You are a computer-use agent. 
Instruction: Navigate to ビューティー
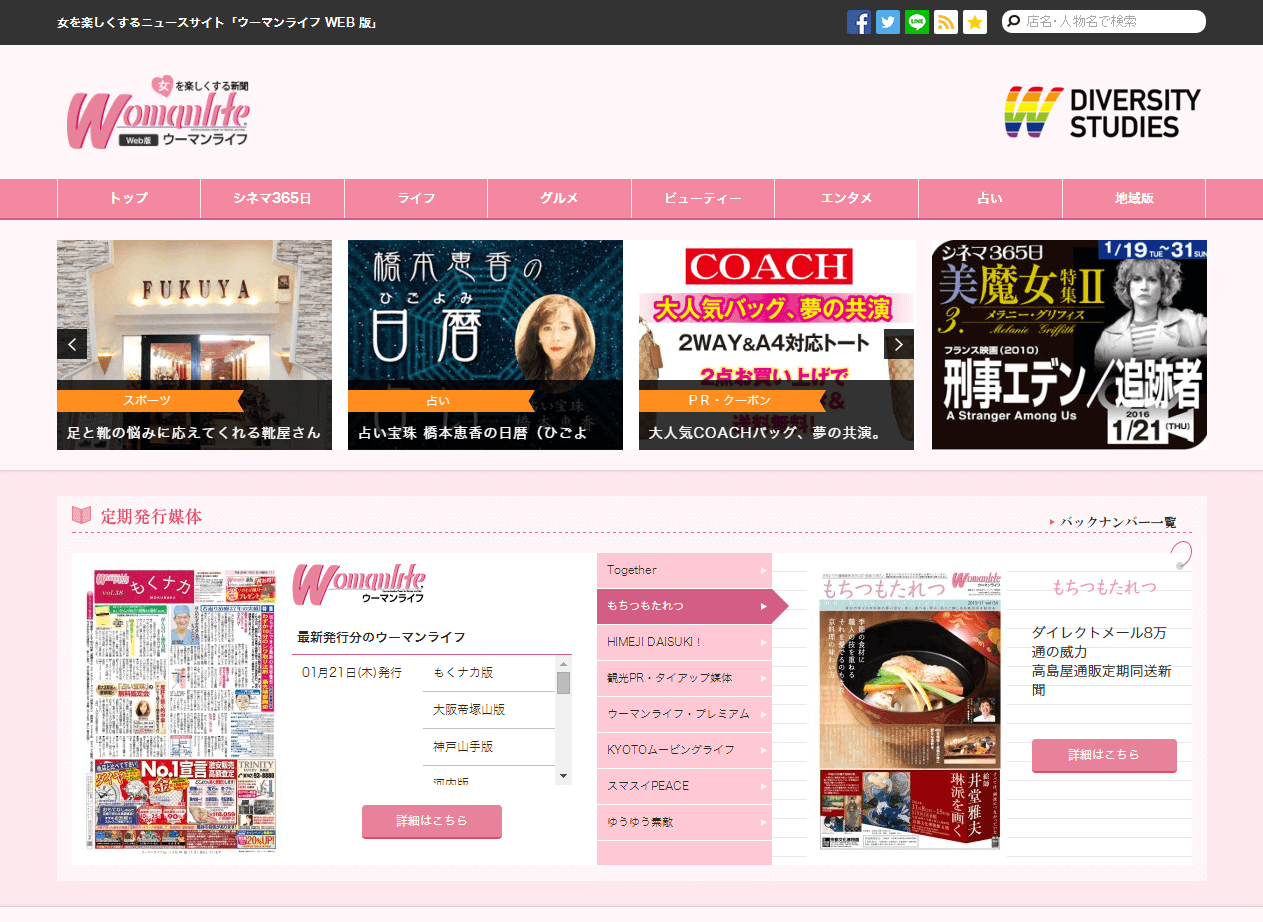tap(703, 198)
